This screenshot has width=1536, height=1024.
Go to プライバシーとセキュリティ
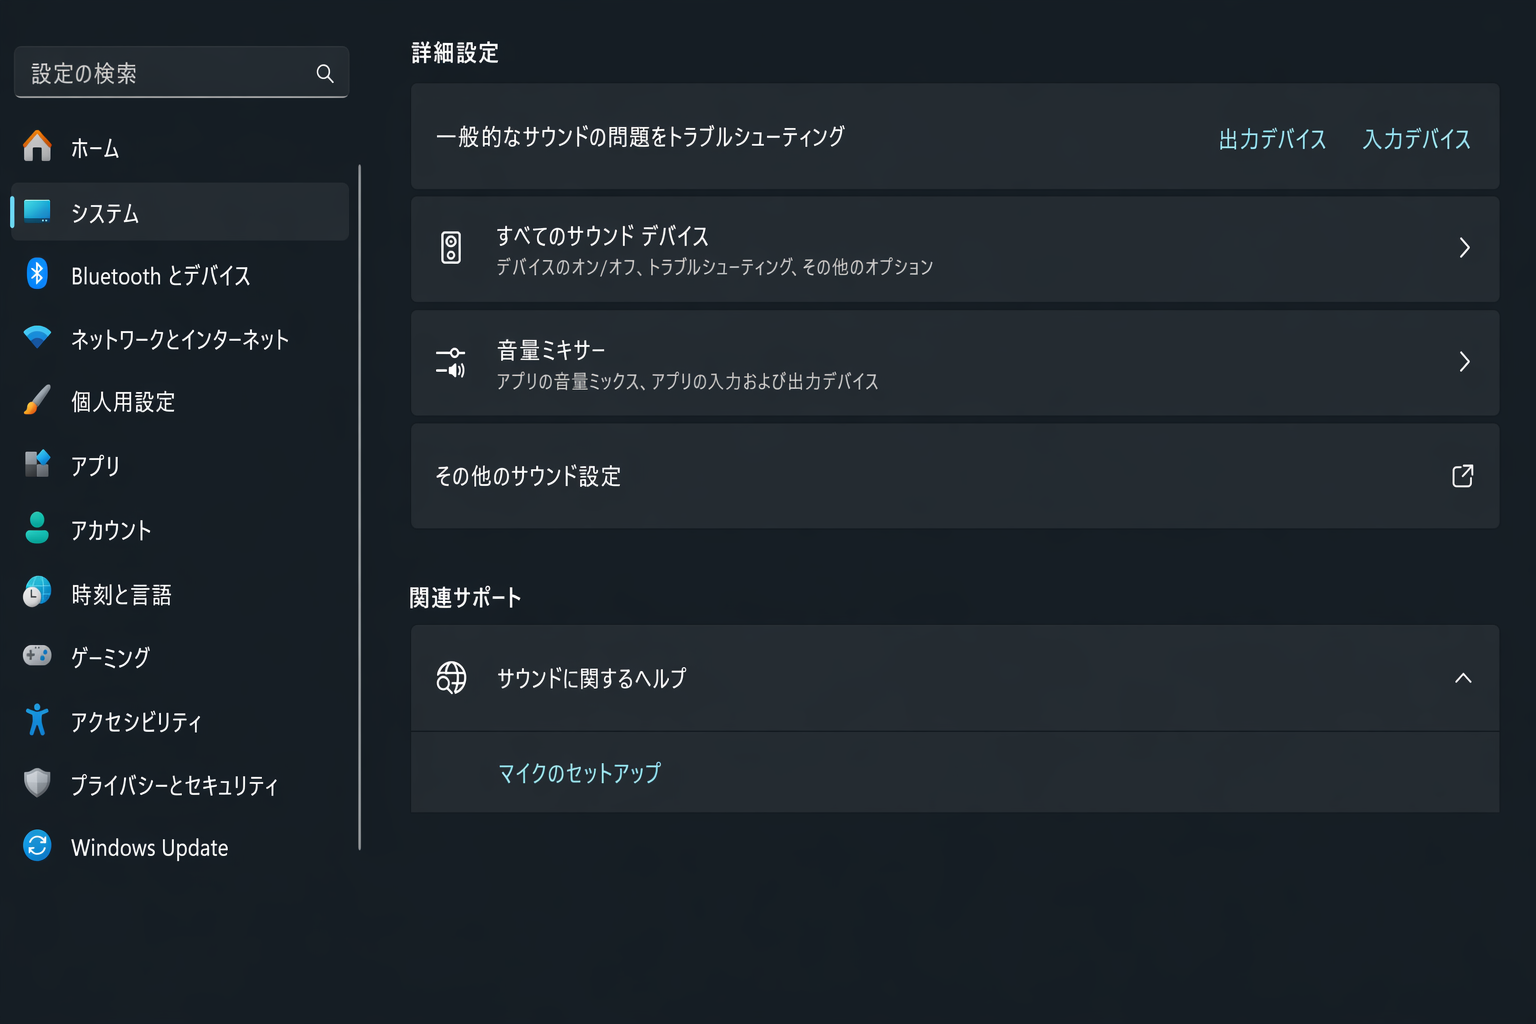point(180,785)
